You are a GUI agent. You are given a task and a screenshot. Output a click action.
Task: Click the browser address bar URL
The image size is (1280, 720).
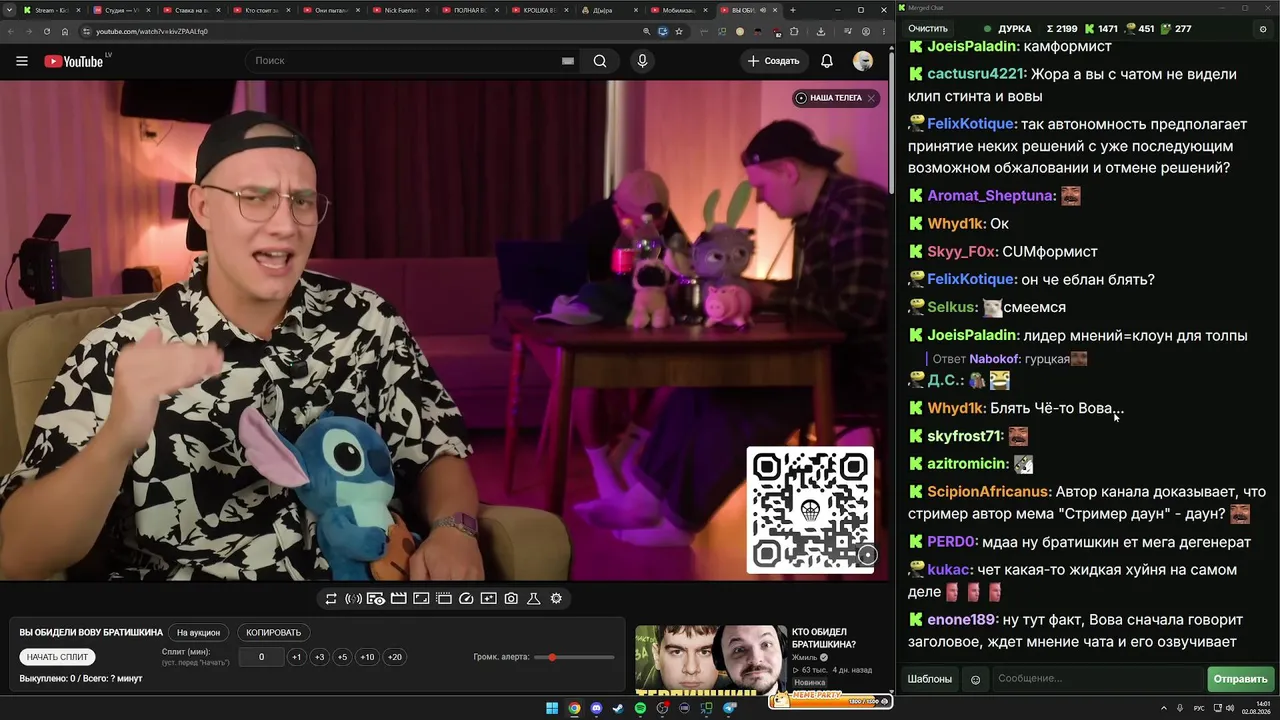[152, 31]
